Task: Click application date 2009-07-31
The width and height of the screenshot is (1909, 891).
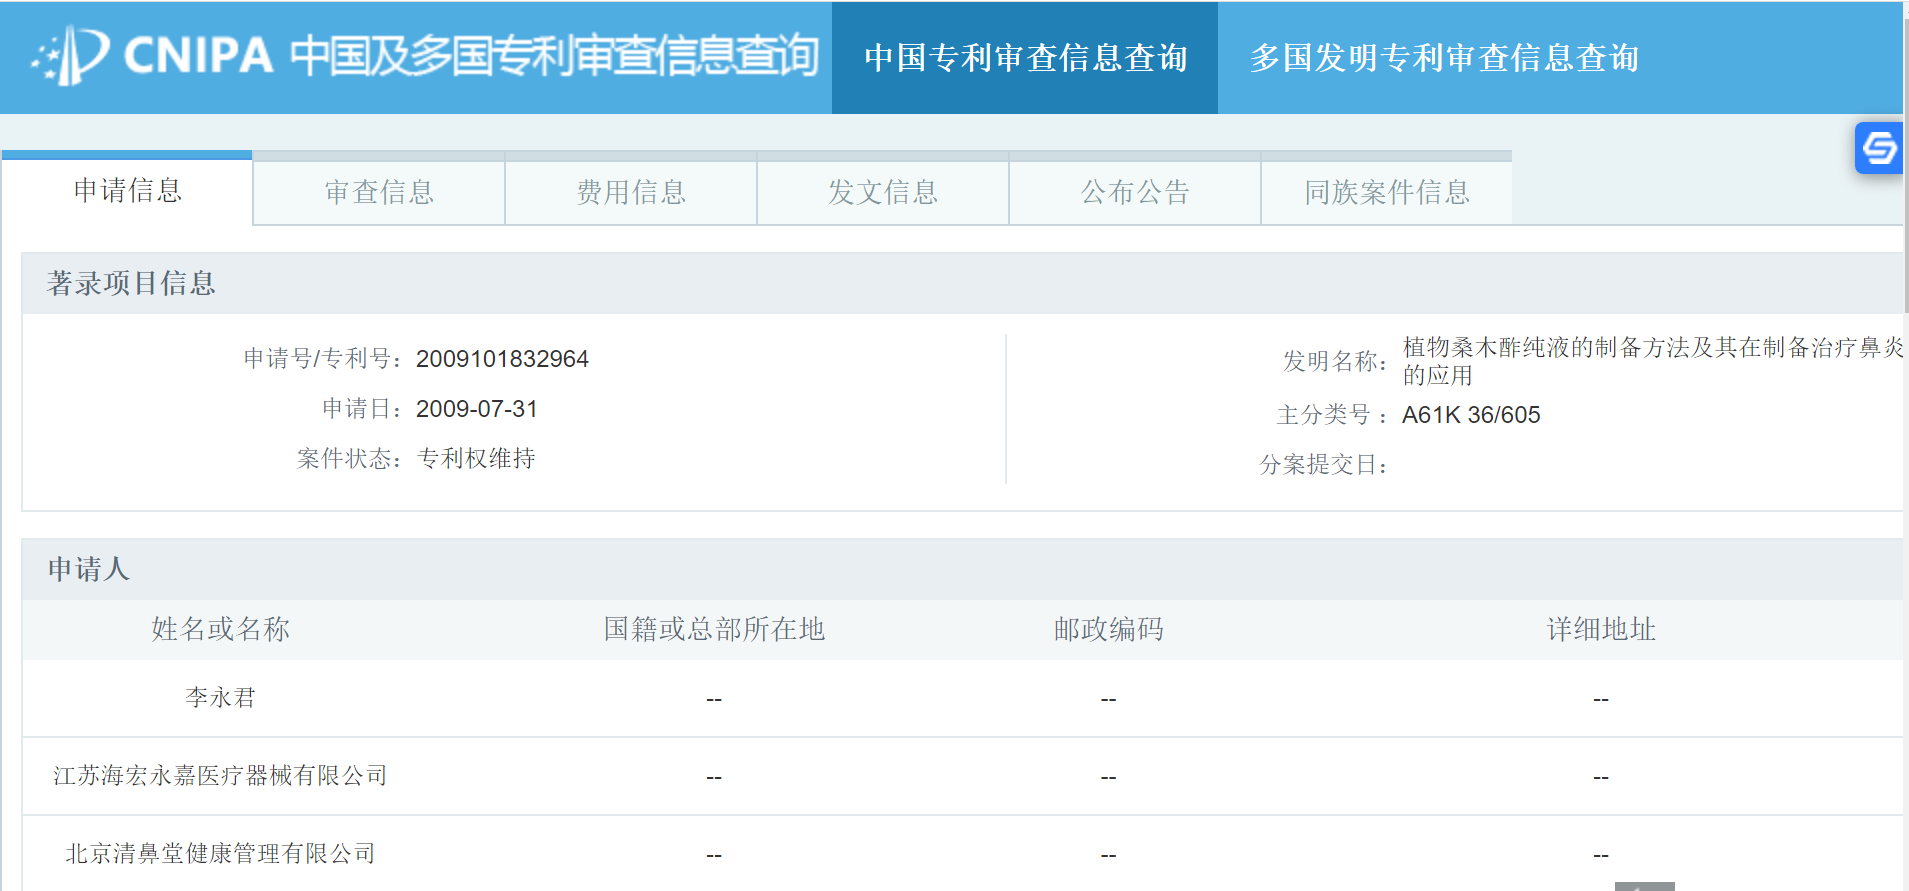Action: pos(477,409)
